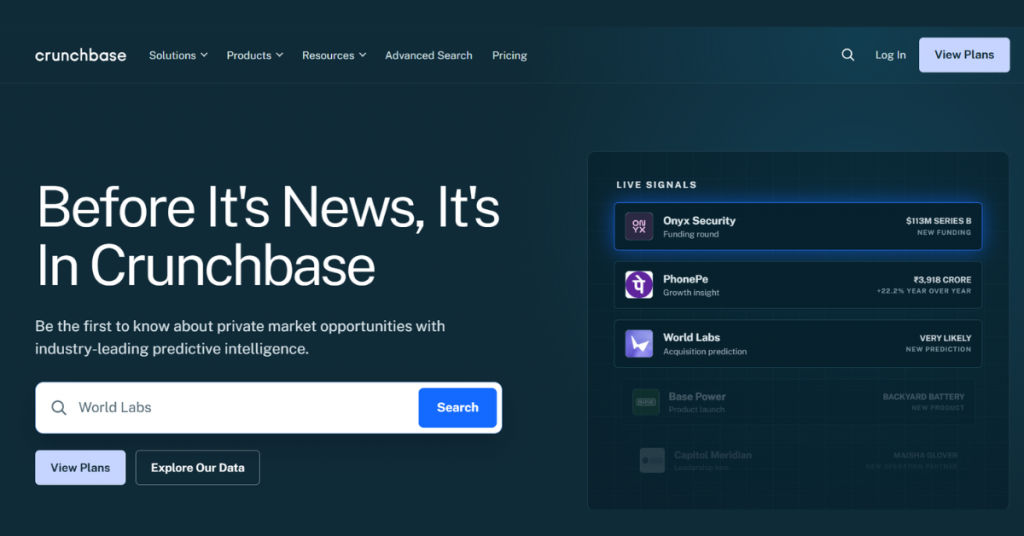Go to Pricing page

click(x=509, y=55)
